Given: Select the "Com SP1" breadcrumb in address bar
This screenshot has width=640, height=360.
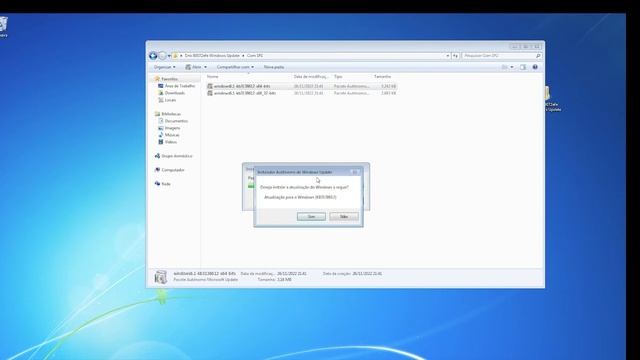Looking at the screenshot, I should tap(255, 56).
